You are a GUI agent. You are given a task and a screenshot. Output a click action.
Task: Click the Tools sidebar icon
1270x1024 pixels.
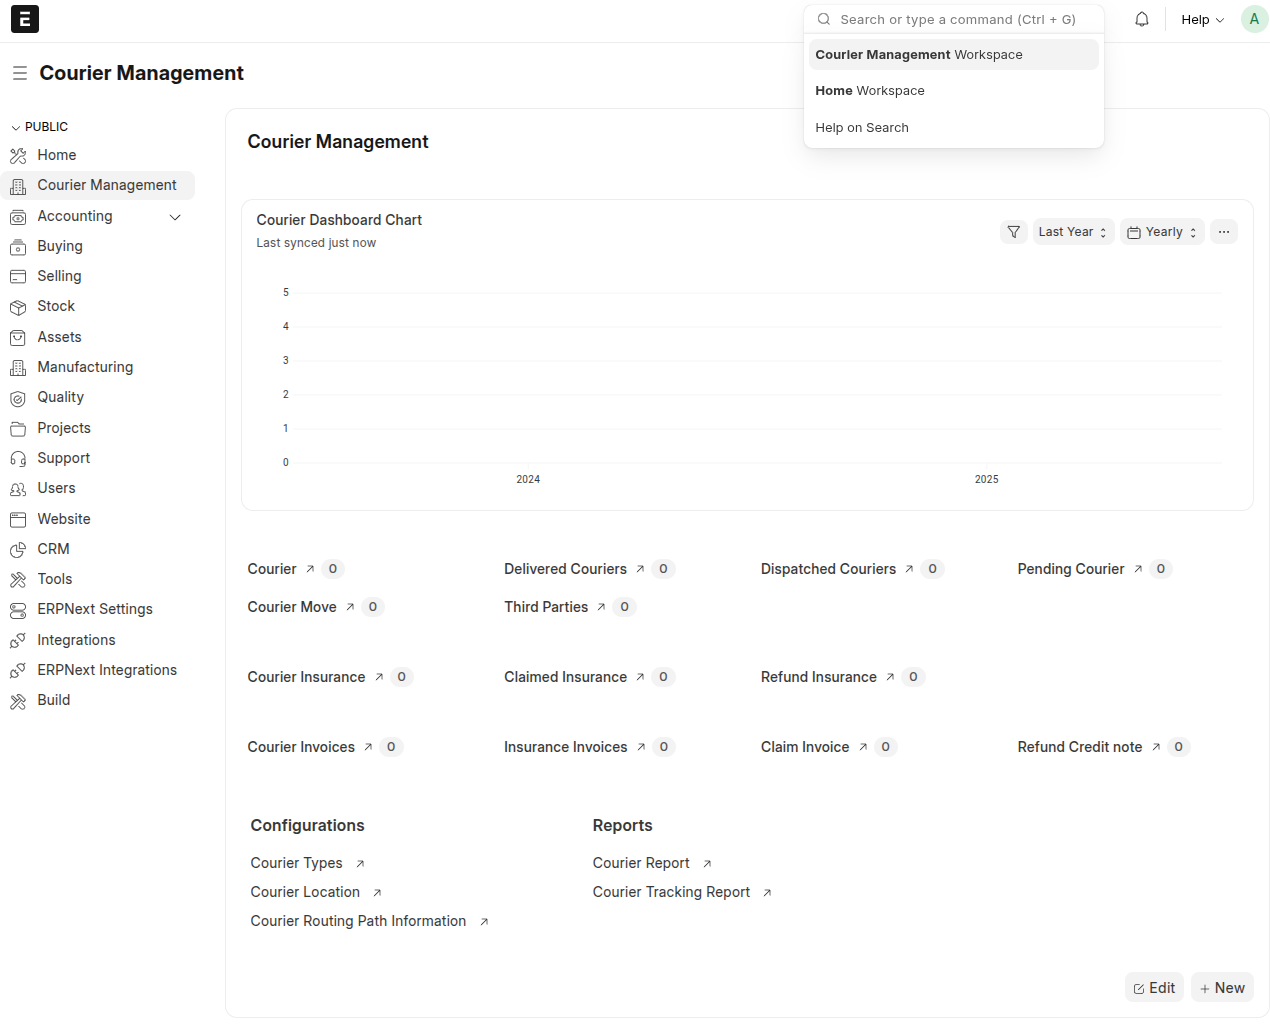click(x=18, y=580)
